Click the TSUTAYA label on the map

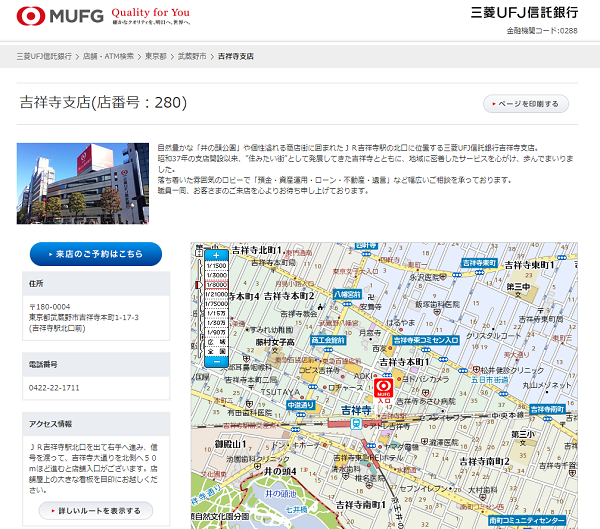(280, 392)
